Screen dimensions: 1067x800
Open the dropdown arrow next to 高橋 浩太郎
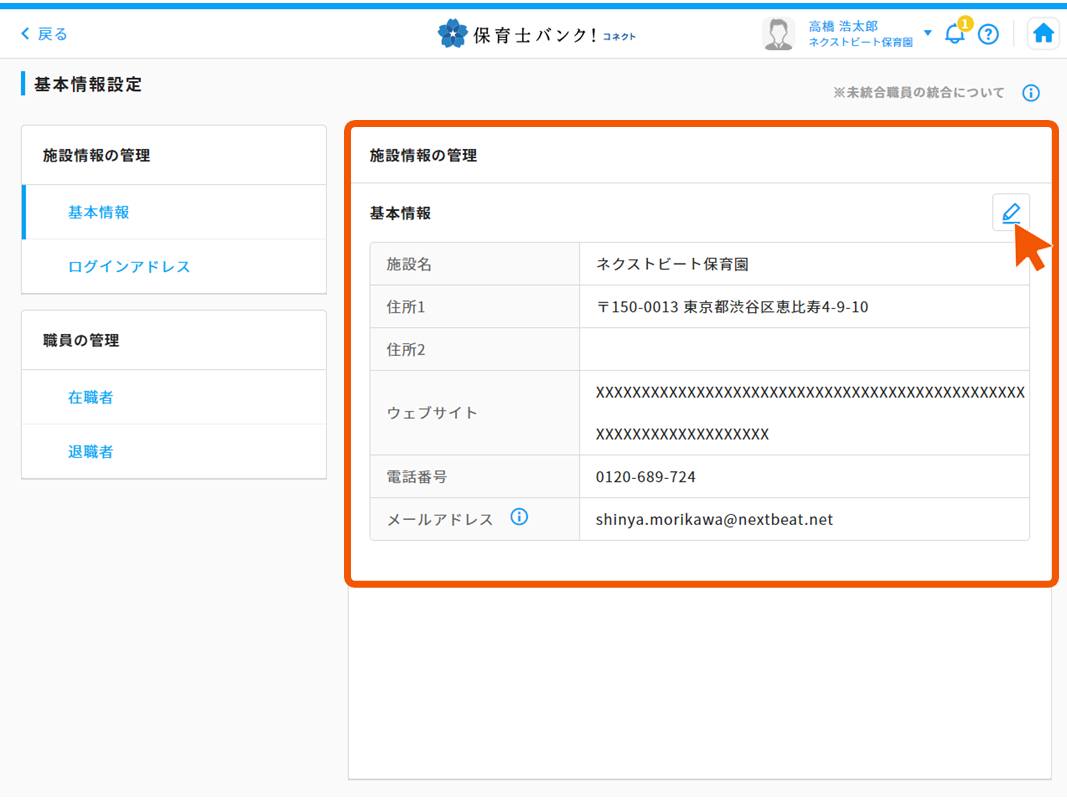927,32
